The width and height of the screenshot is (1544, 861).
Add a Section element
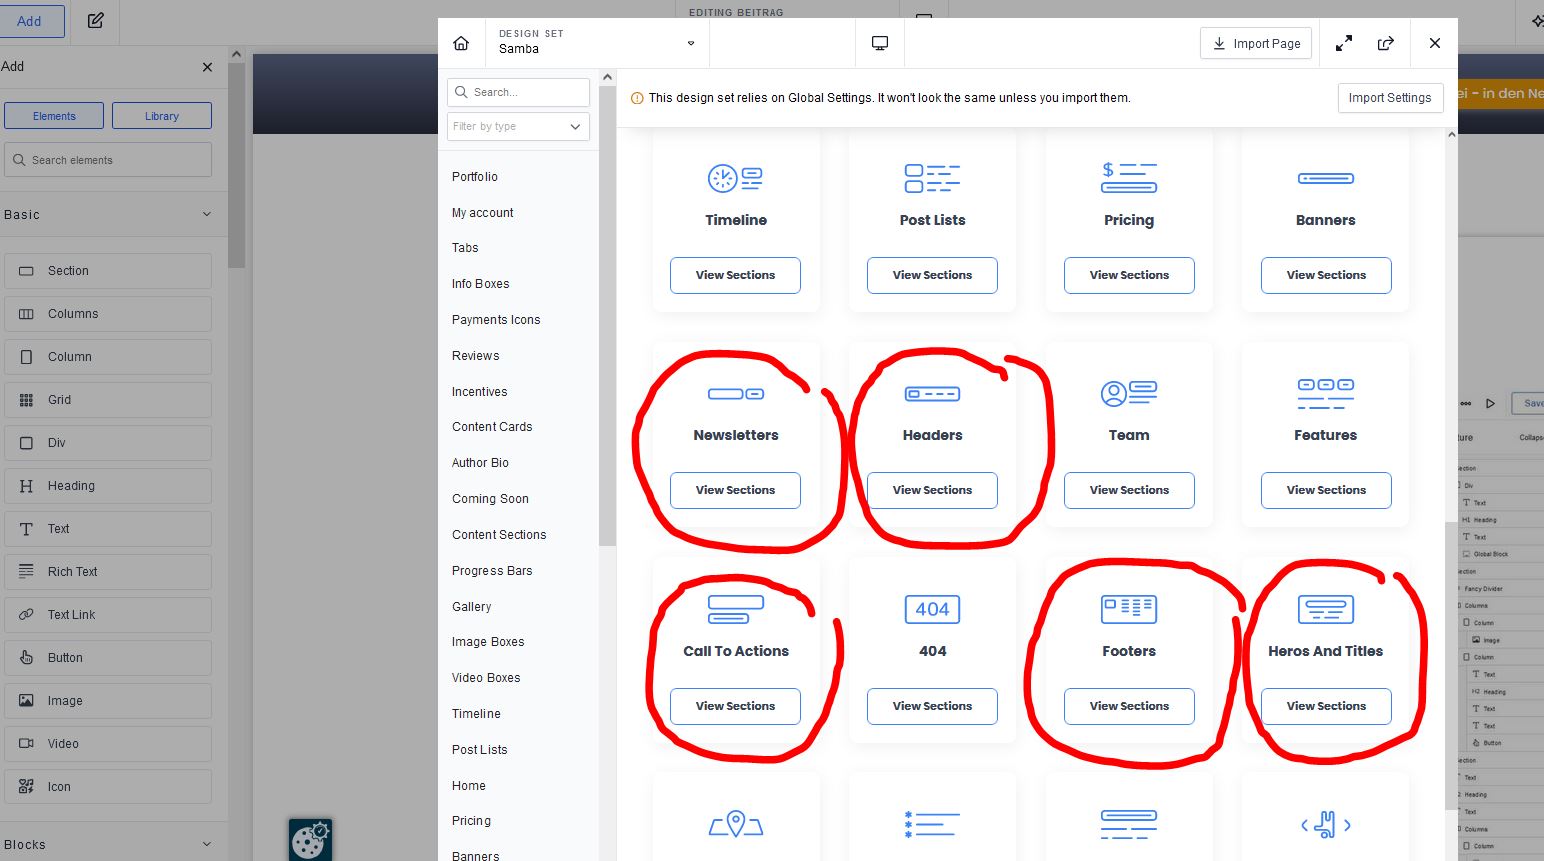[108, 271]
